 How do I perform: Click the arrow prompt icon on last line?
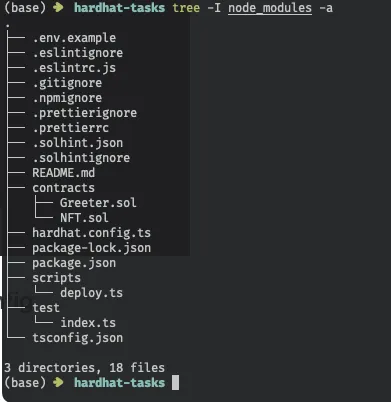click(58, 382)
